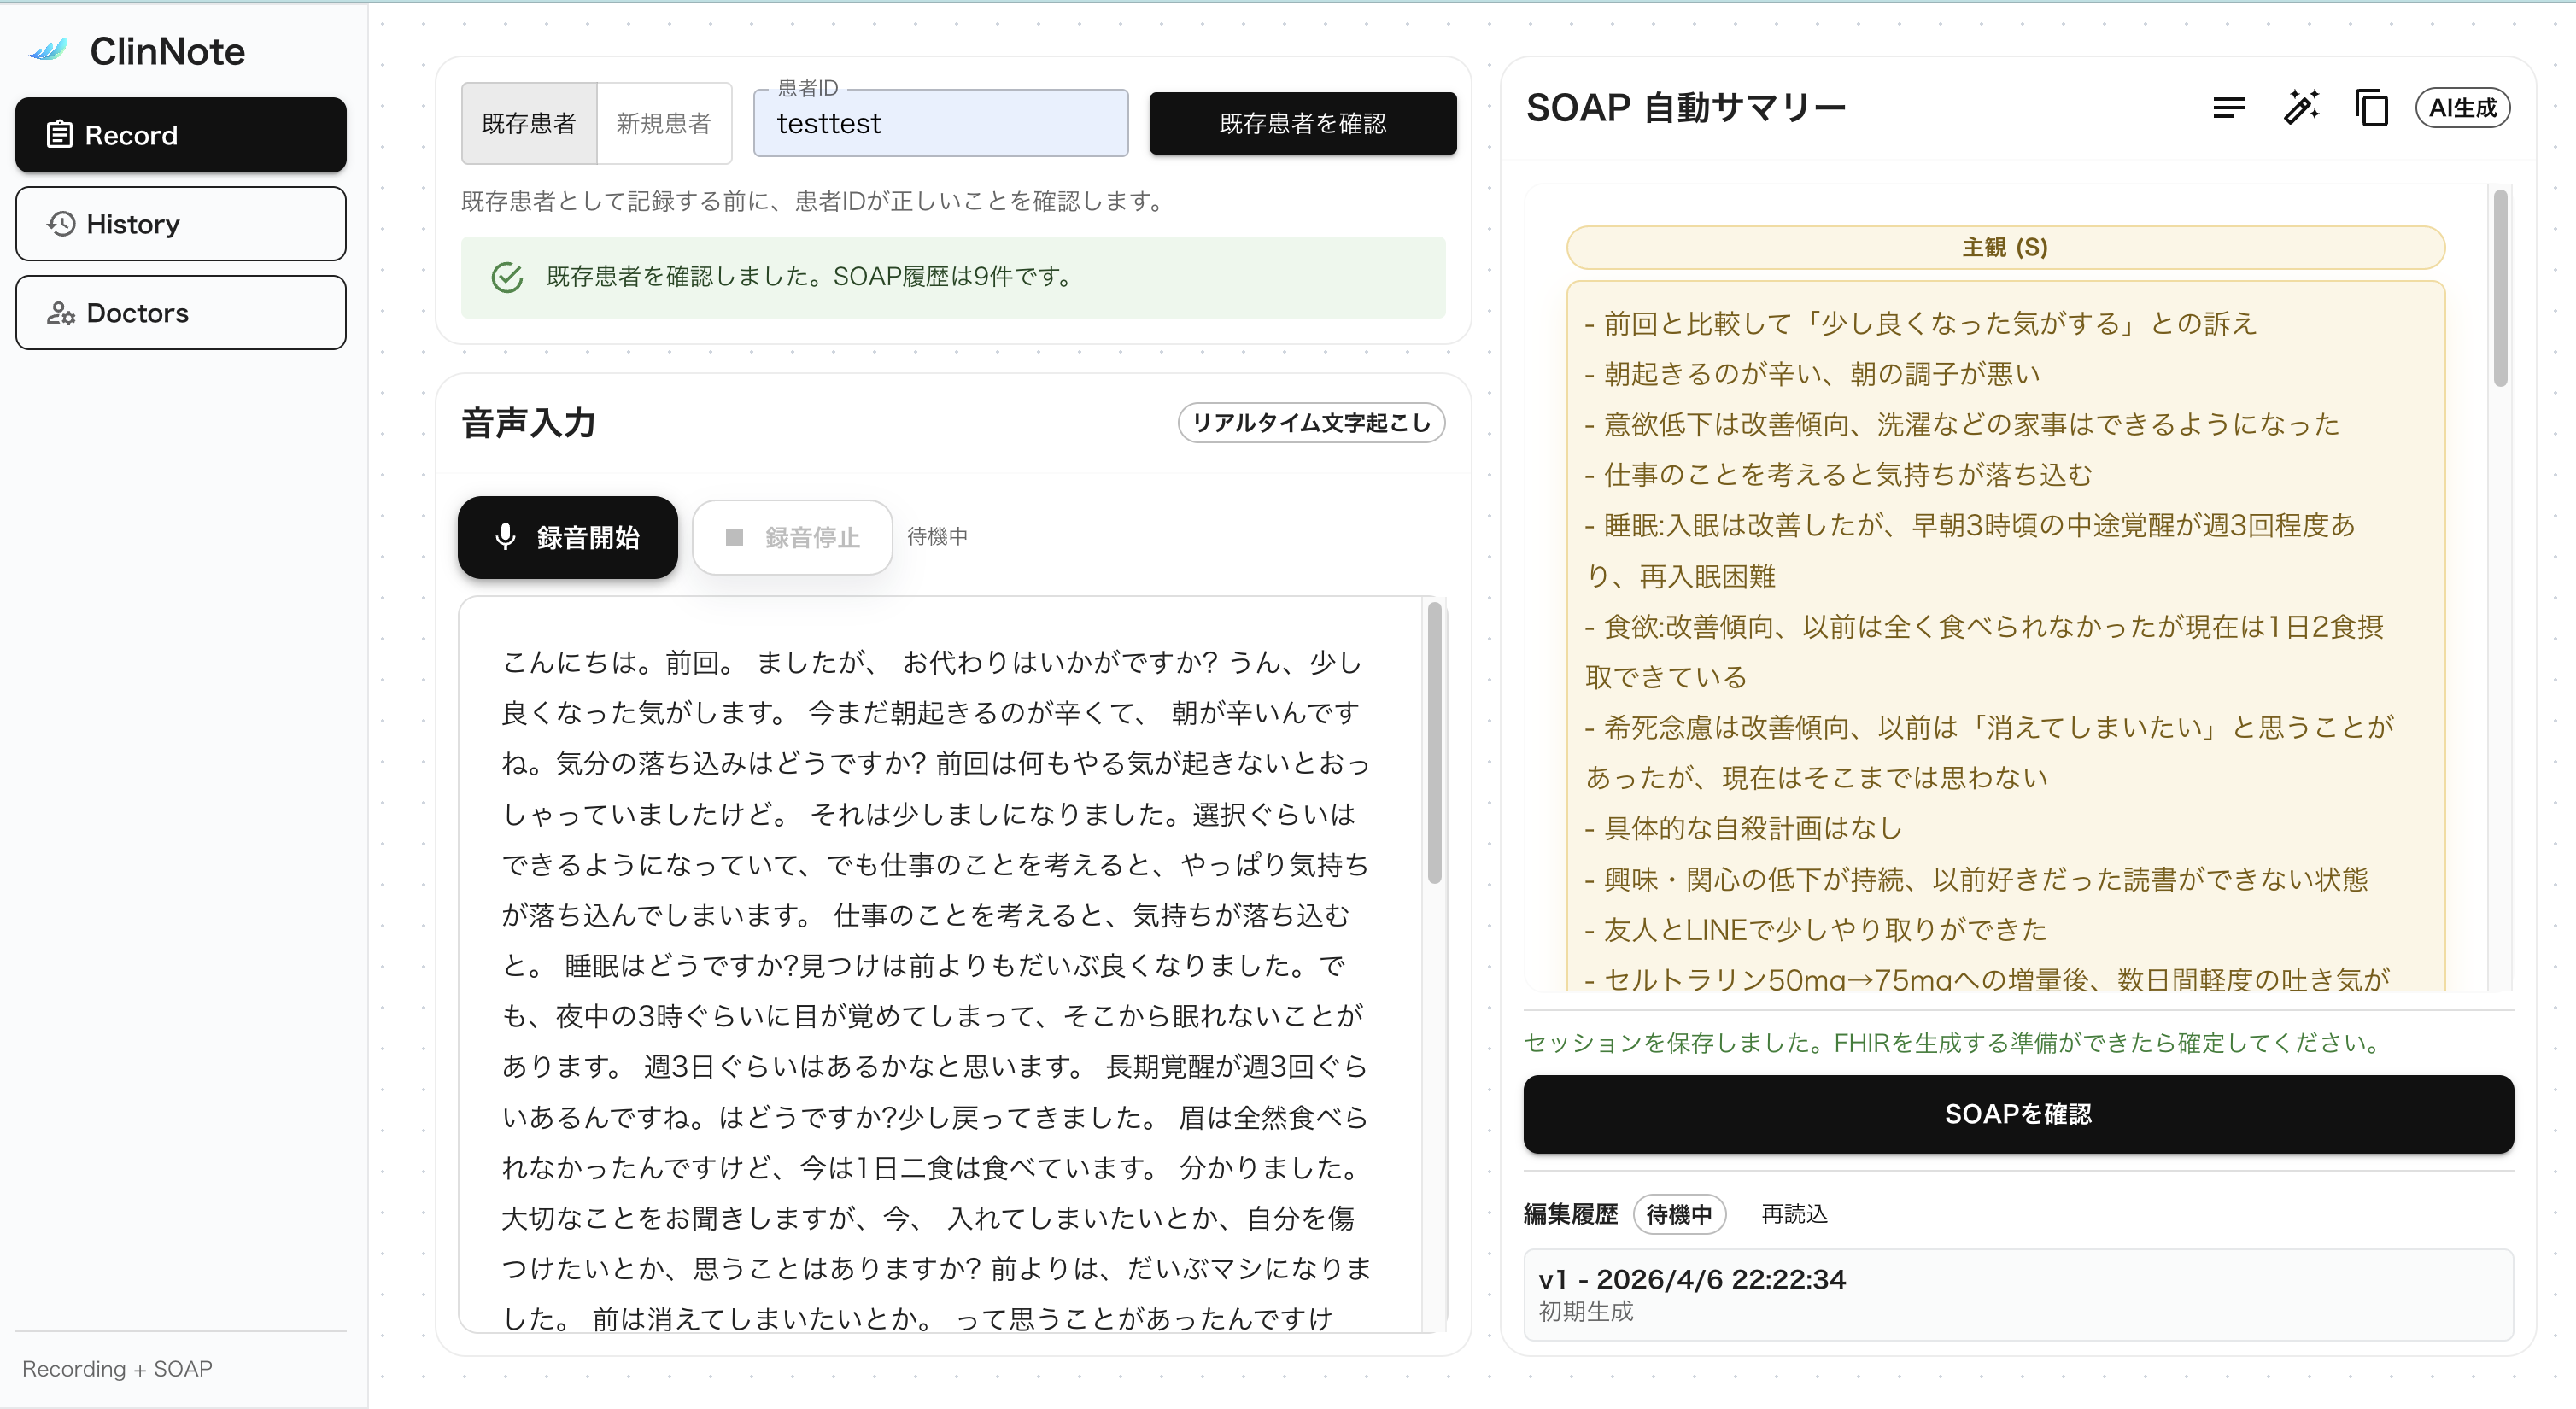Click the stop square icon on 録音停止
This screenshot has width=2576, height=1409.
click(x=734, y=537)
